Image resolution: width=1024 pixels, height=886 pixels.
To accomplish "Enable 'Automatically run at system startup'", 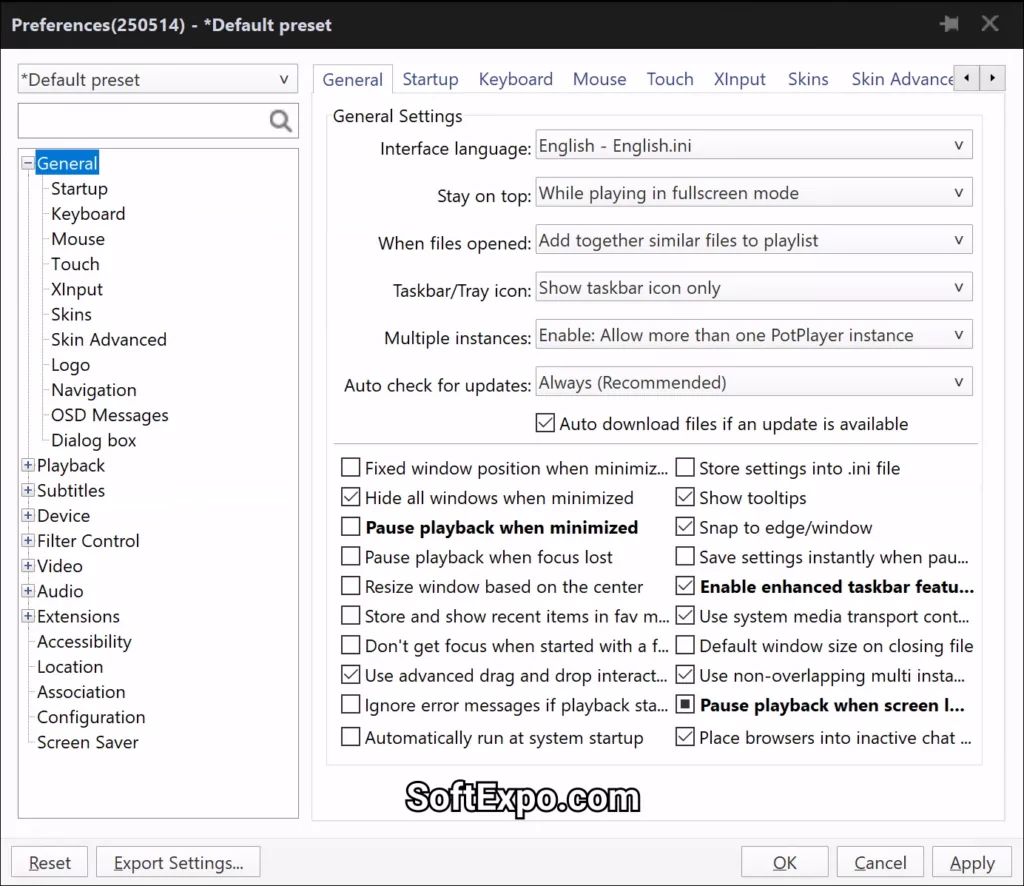I will (x=351, y=737).
